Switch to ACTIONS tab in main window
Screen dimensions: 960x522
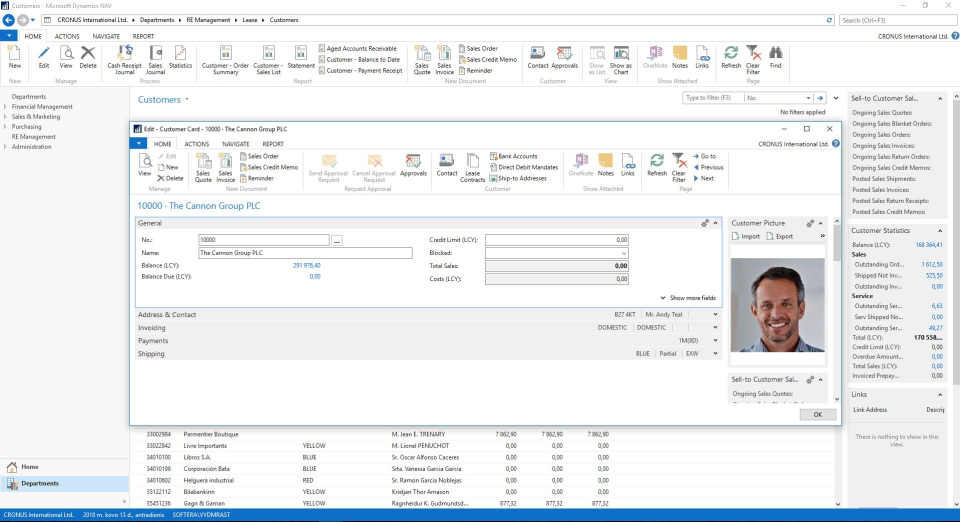click(x=67, y=36)
